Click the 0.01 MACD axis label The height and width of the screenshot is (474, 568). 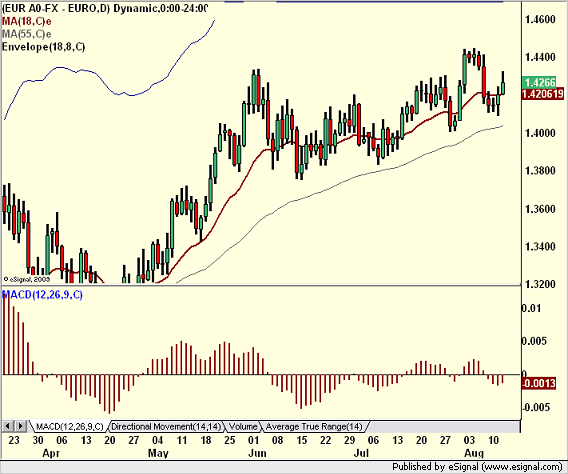point(531,308)
